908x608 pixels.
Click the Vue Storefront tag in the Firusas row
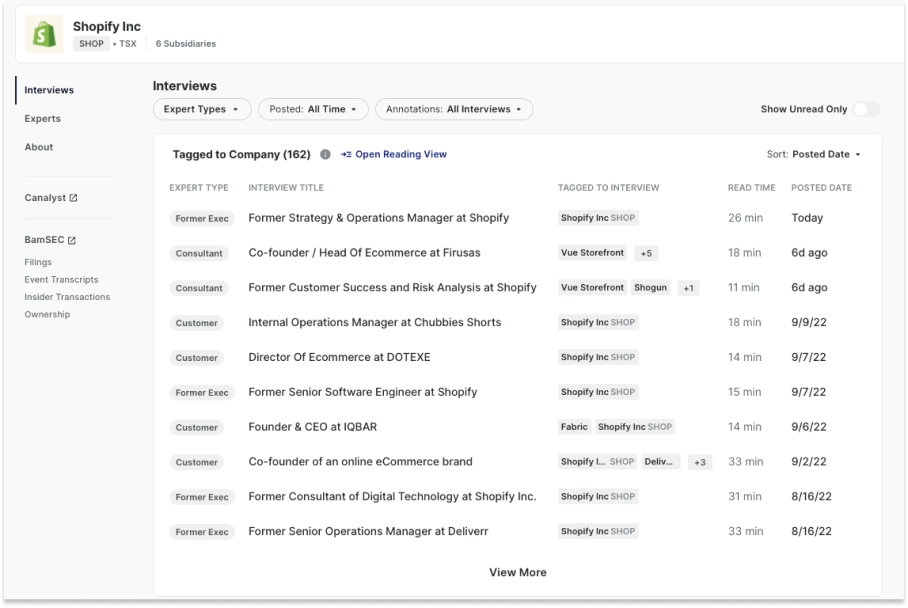(592, 253)
